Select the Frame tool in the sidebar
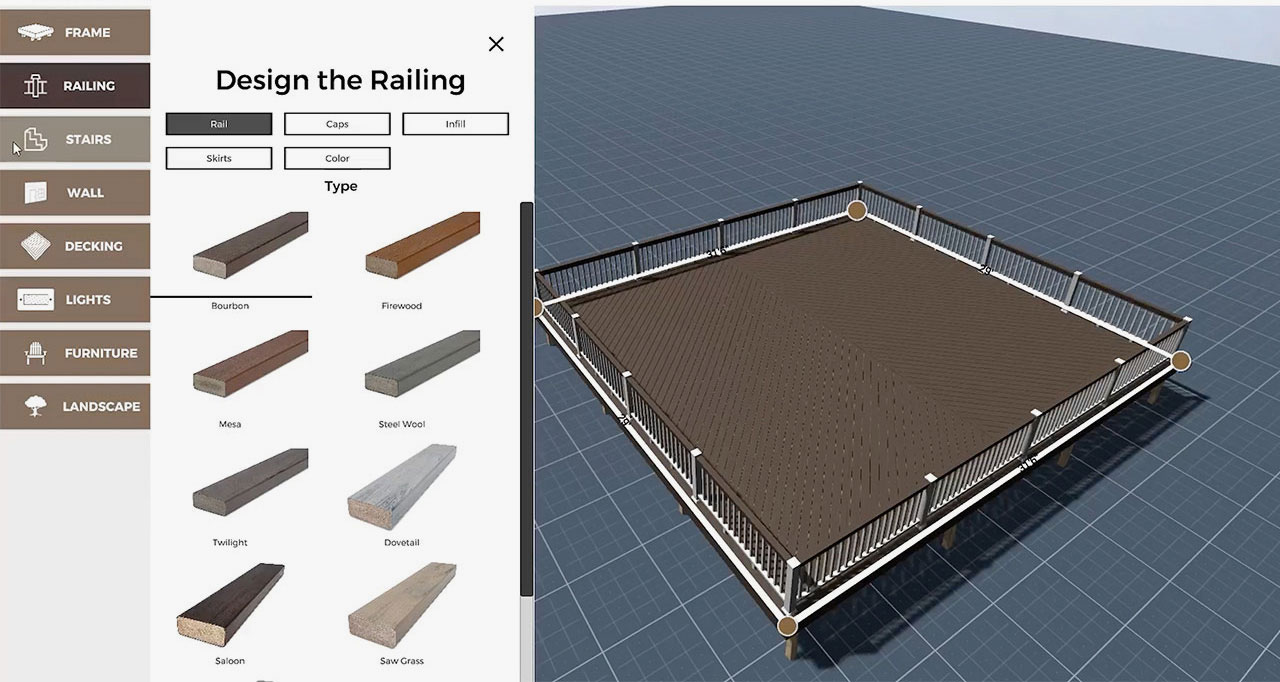This screenshot has height=682, width=1280. point(75,32)
